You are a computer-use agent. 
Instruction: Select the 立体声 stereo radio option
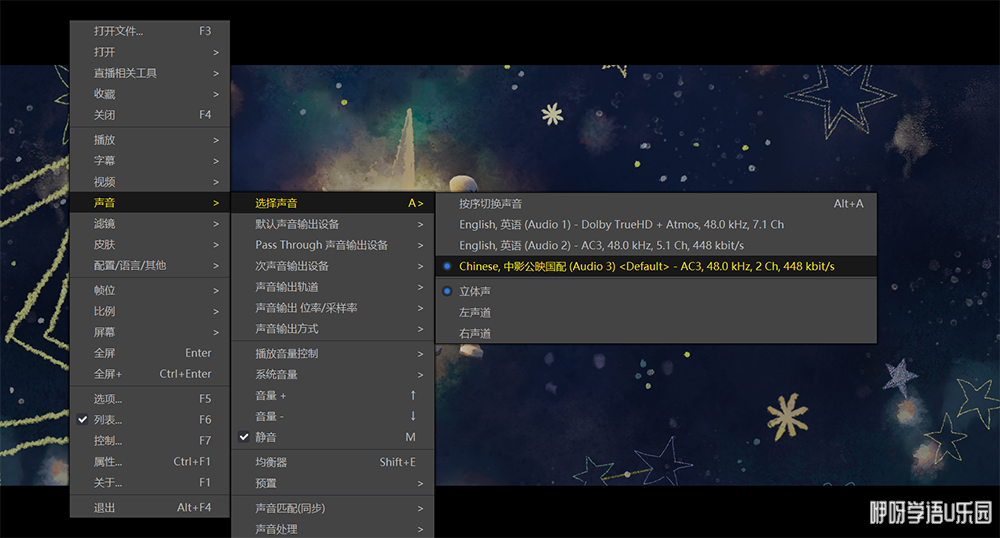click(475, 291)
